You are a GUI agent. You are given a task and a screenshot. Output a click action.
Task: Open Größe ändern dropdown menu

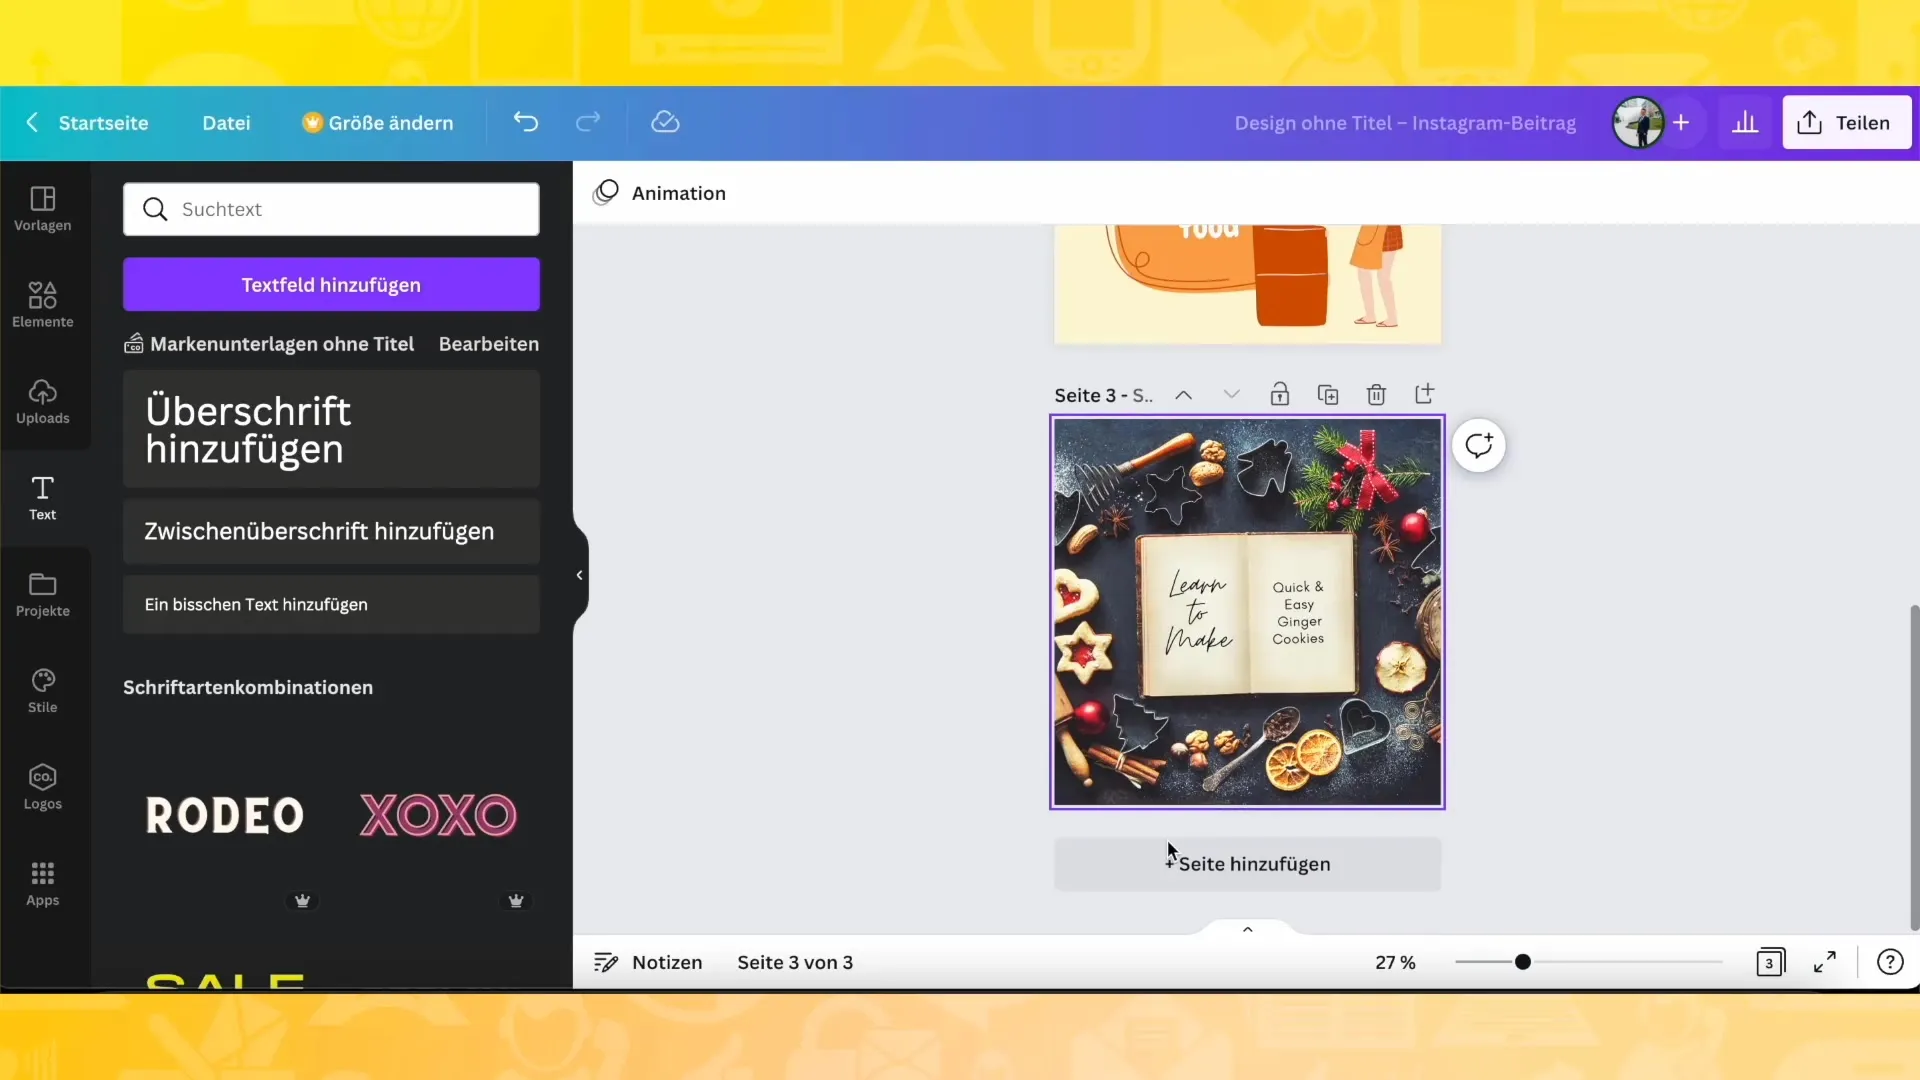coord(377,121)
